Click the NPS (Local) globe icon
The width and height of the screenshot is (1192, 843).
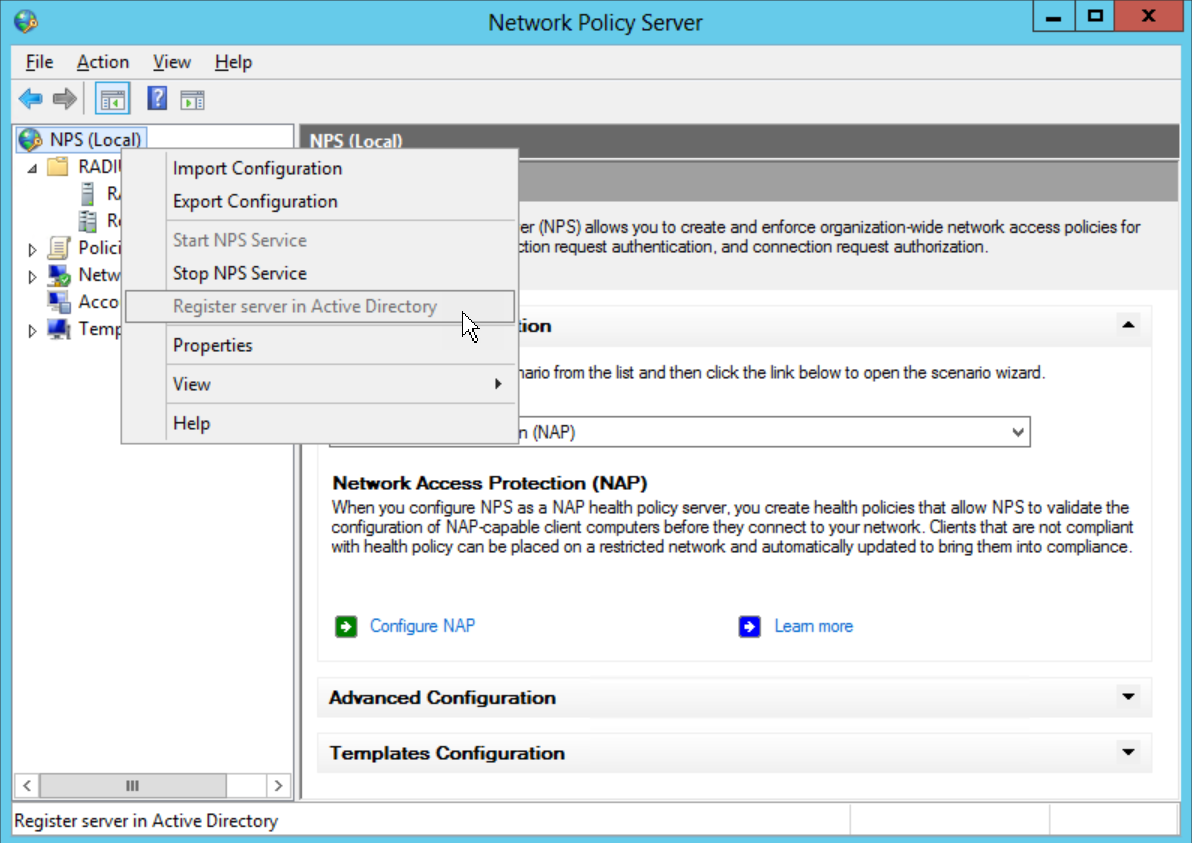31,140
